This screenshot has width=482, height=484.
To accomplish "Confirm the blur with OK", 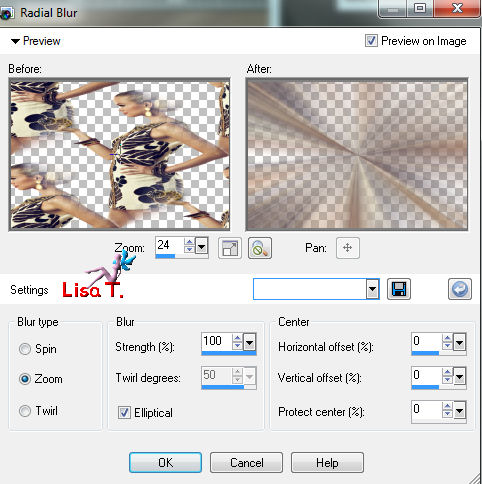I will coord(165,462).
